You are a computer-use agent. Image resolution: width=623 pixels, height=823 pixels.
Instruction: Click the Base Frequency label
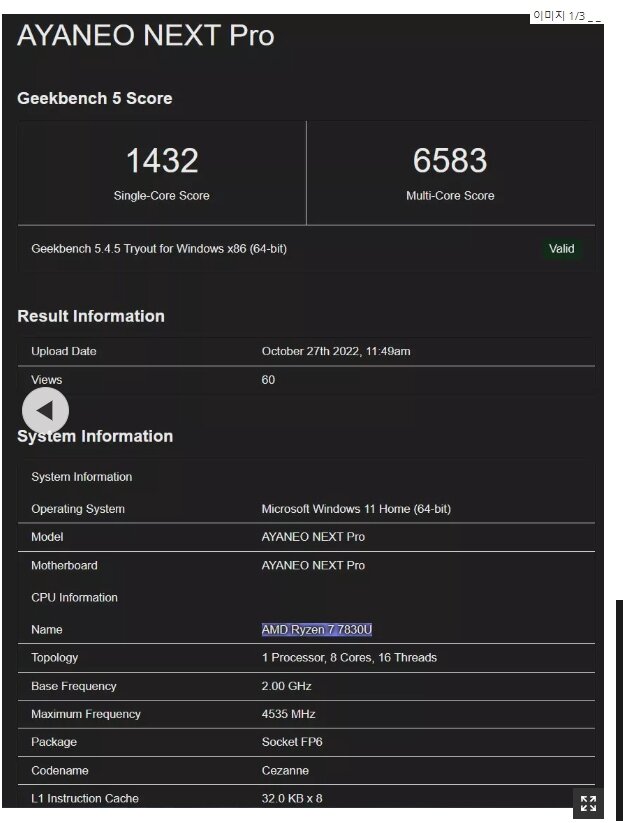[x=74, y=686]
